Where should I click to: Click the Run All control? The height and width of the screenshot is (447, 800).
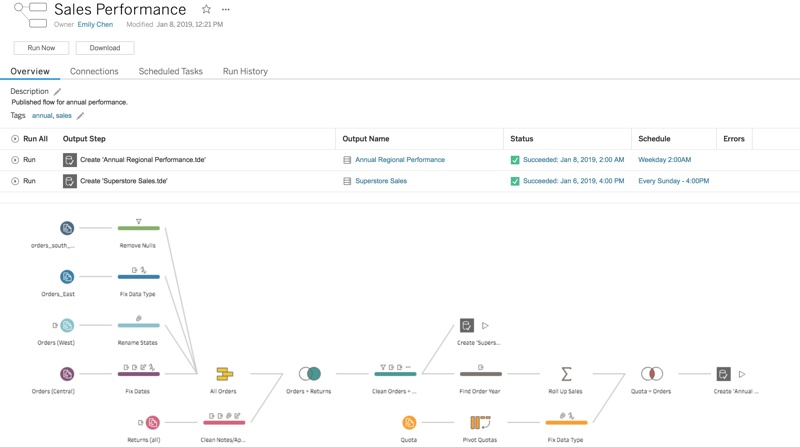[29, 139]
